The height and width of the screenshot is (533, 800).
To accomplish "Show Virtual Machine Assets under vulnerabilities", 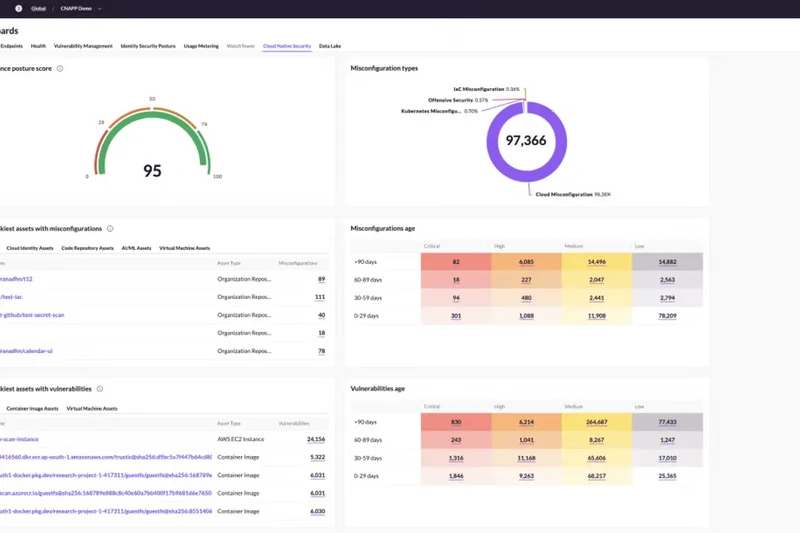I will (92, 408).
